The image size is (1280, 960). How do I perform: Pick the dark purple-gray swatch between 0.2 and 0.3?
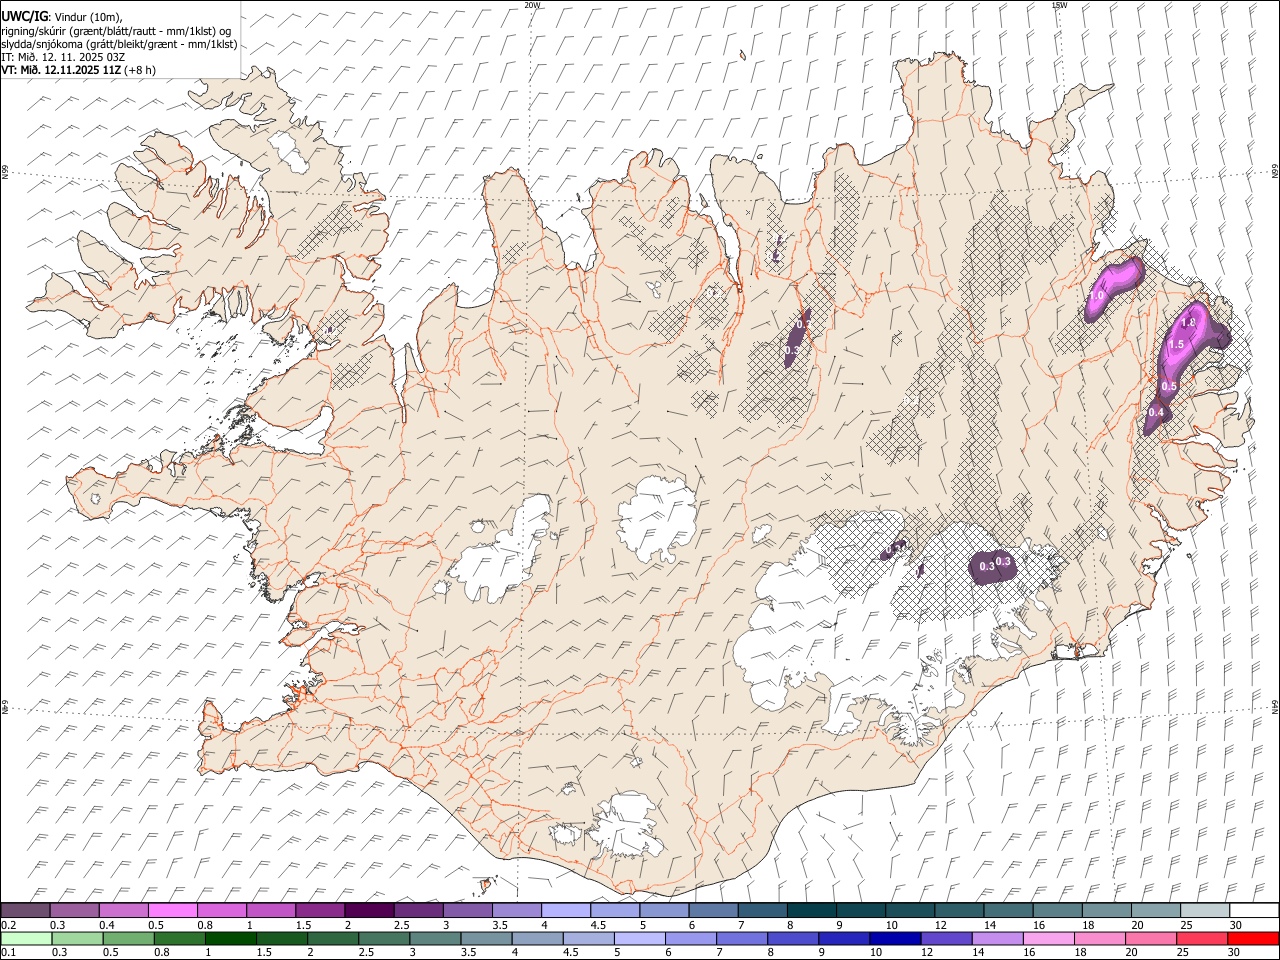click(25, 910)
